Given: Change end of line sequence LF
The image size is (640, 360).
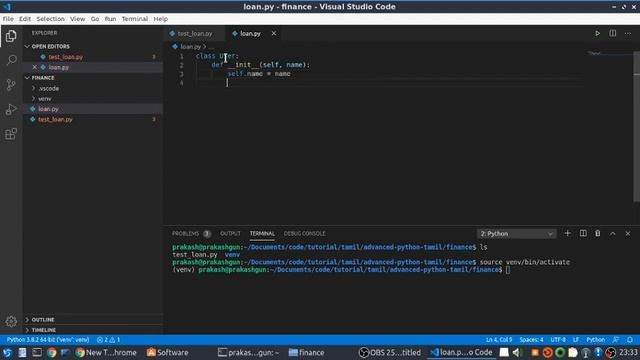Looking at the screenshot, I should [576, 340].
